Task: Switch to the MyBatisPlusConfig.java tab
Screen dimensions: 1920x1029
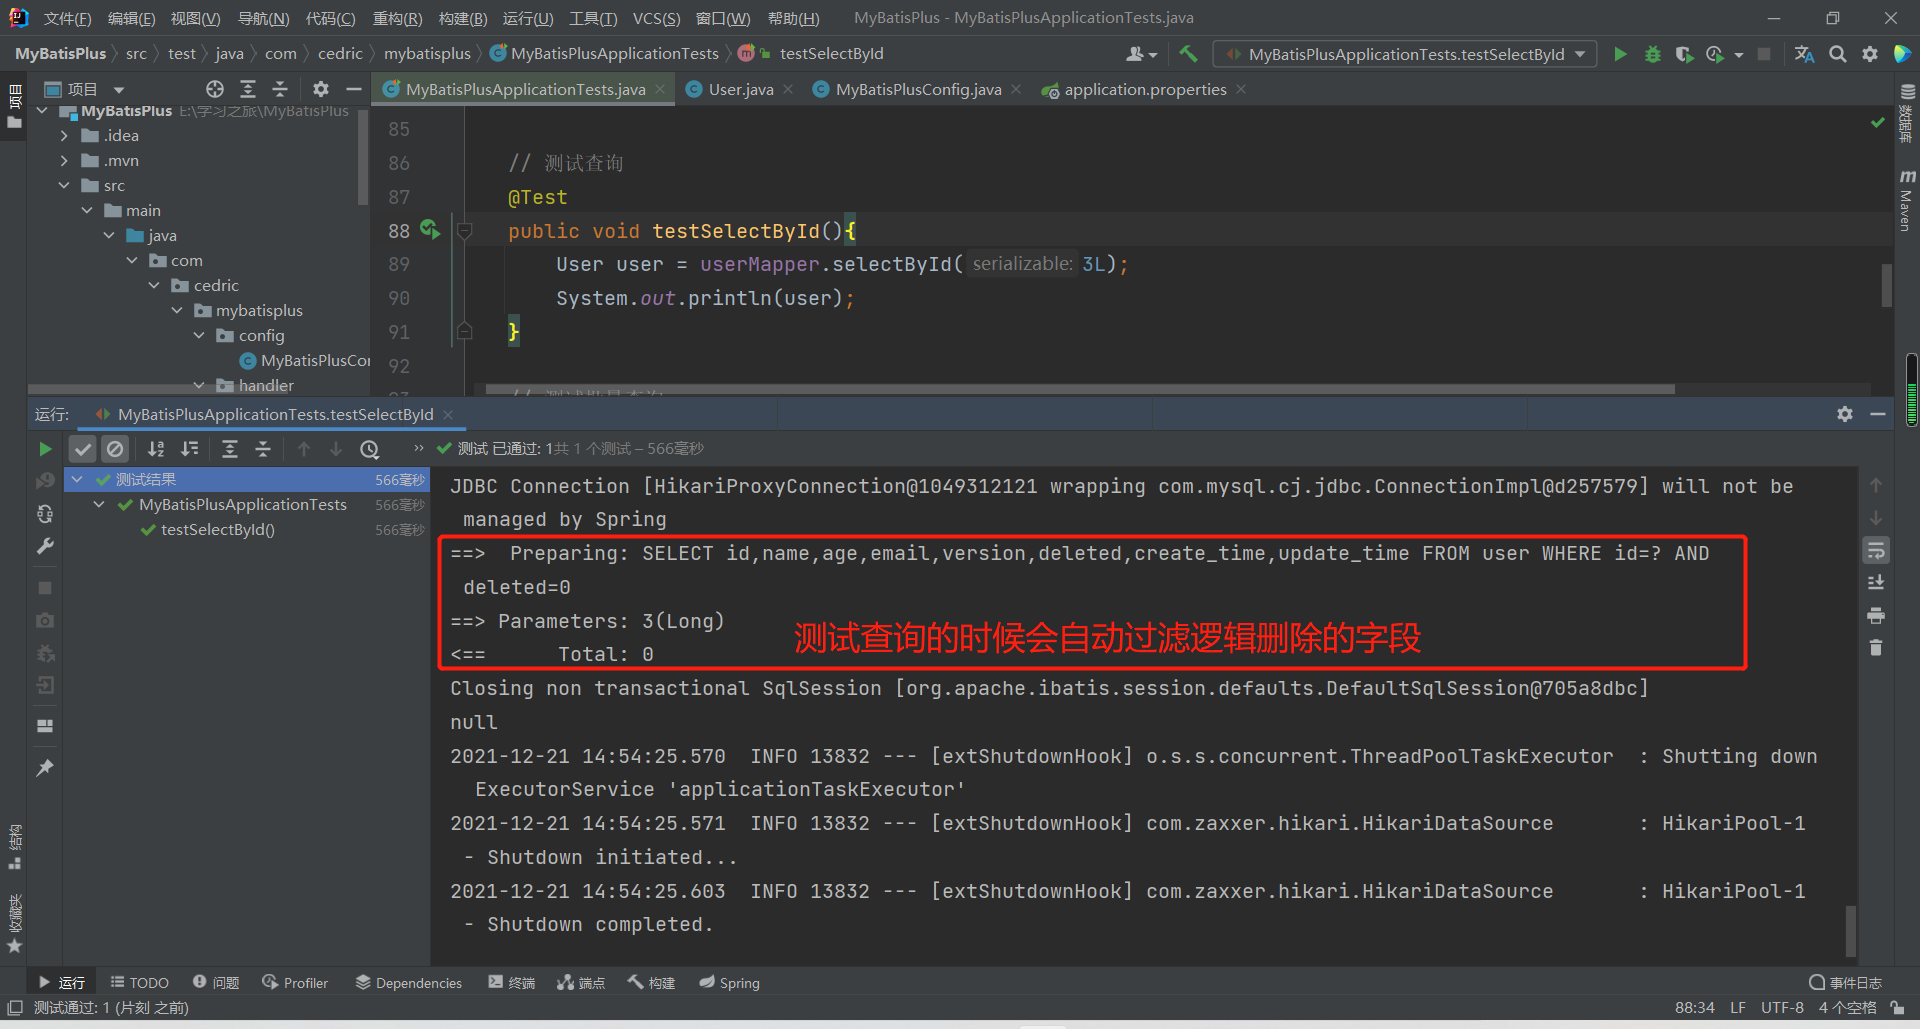Action: click(x=918, y=89)
